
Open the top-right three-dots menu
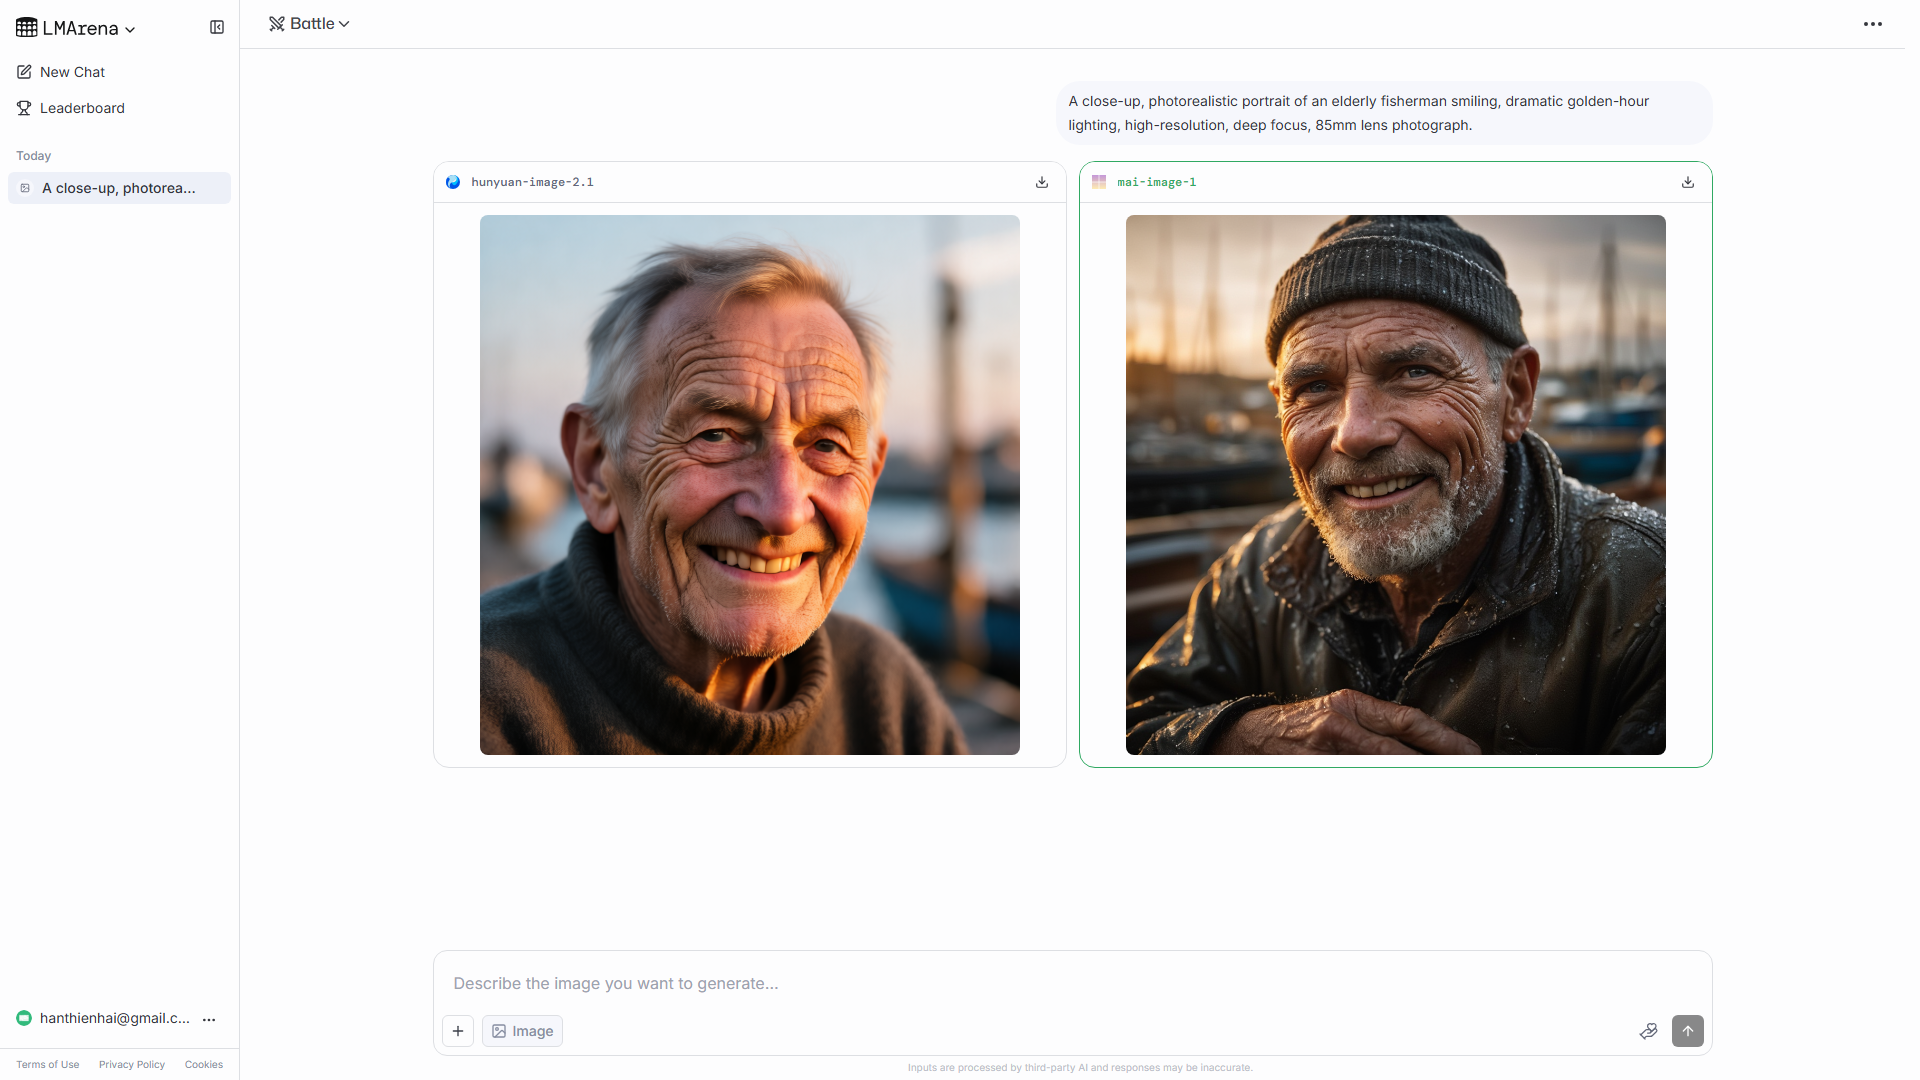[1872, 24]
